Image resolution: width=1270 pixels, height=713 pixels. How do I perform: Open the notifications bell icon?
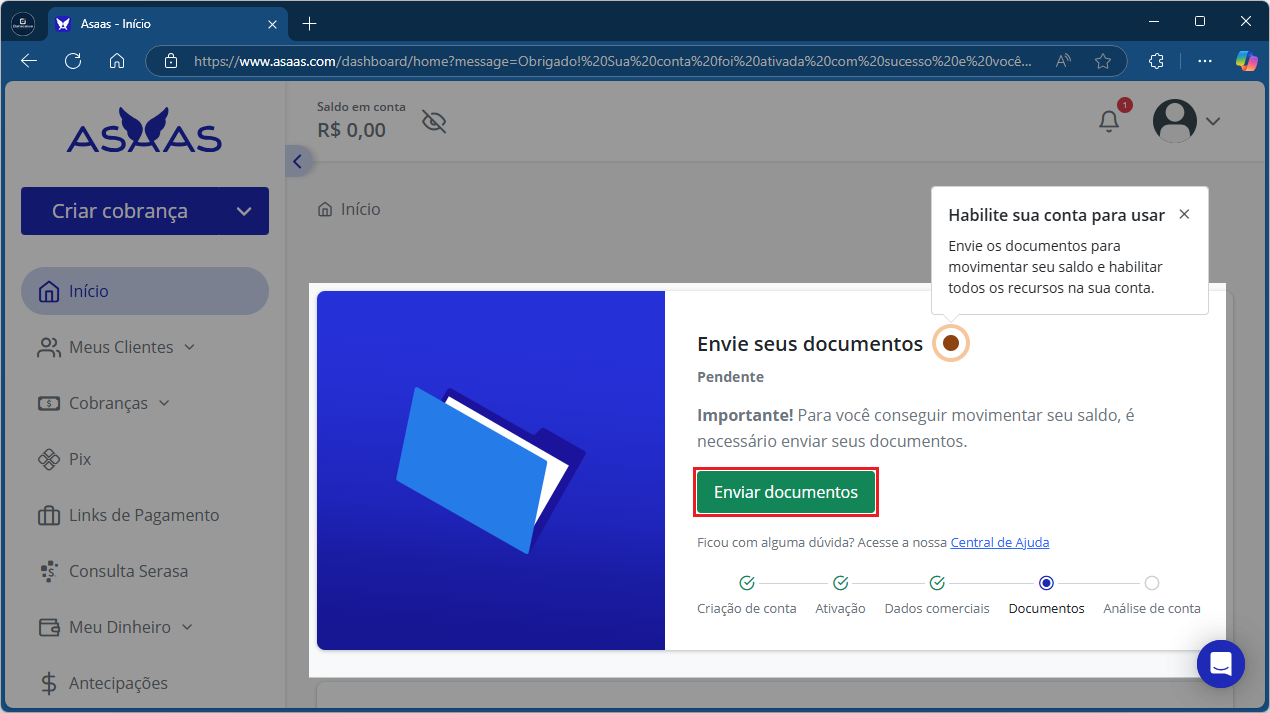(1109, 121)
